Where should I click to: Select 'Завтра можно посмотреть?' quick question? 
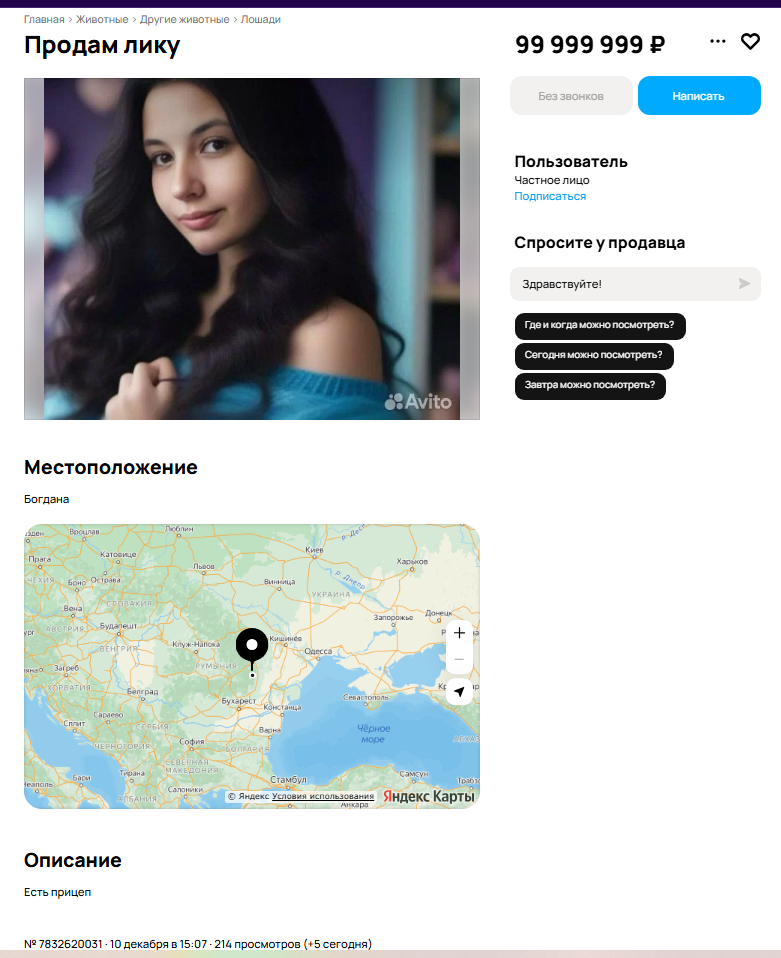coord(590,386)
